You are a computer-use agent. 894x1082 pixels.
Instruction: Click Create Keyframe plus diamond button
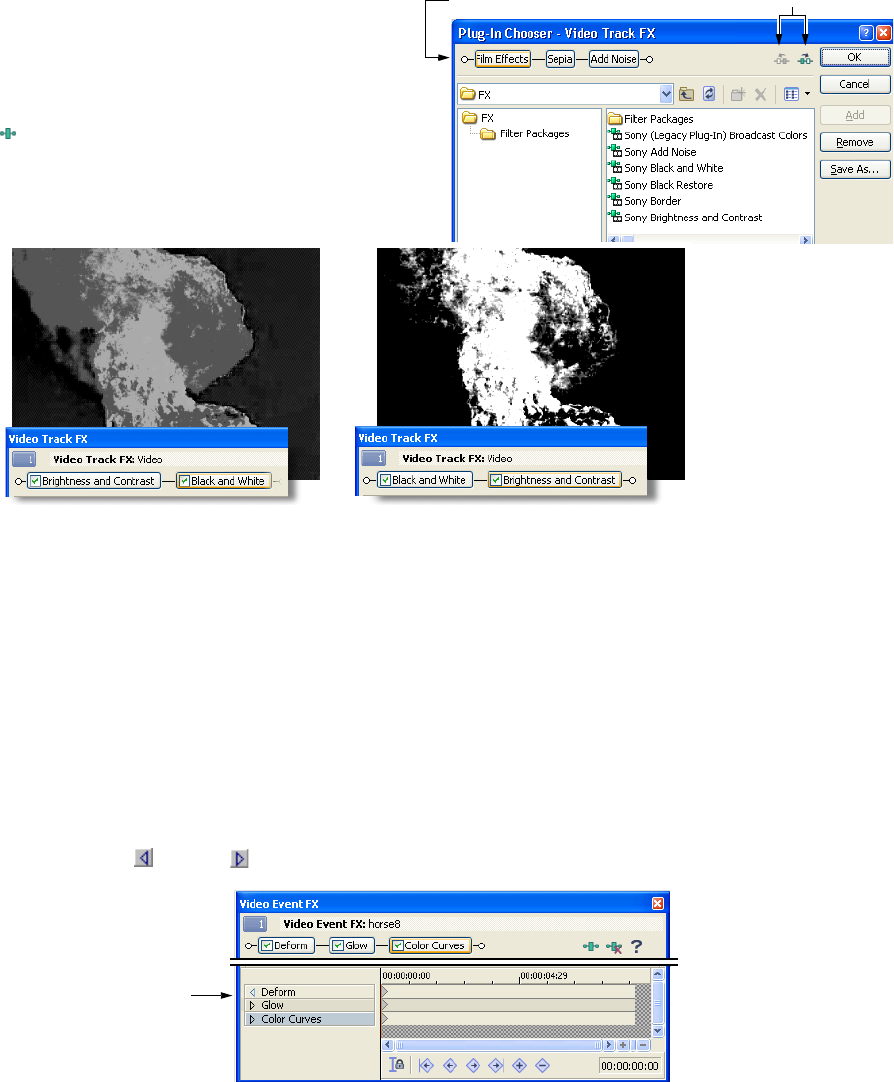[x=519, y=1065]
